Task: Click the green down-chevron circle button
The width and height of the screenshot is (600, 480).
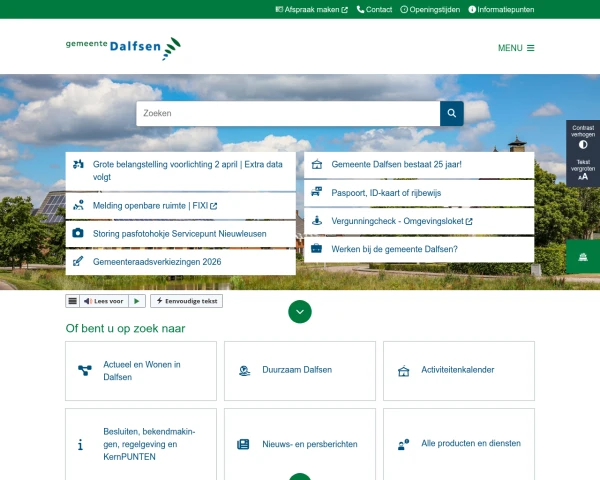Action: tap(300, 312)
